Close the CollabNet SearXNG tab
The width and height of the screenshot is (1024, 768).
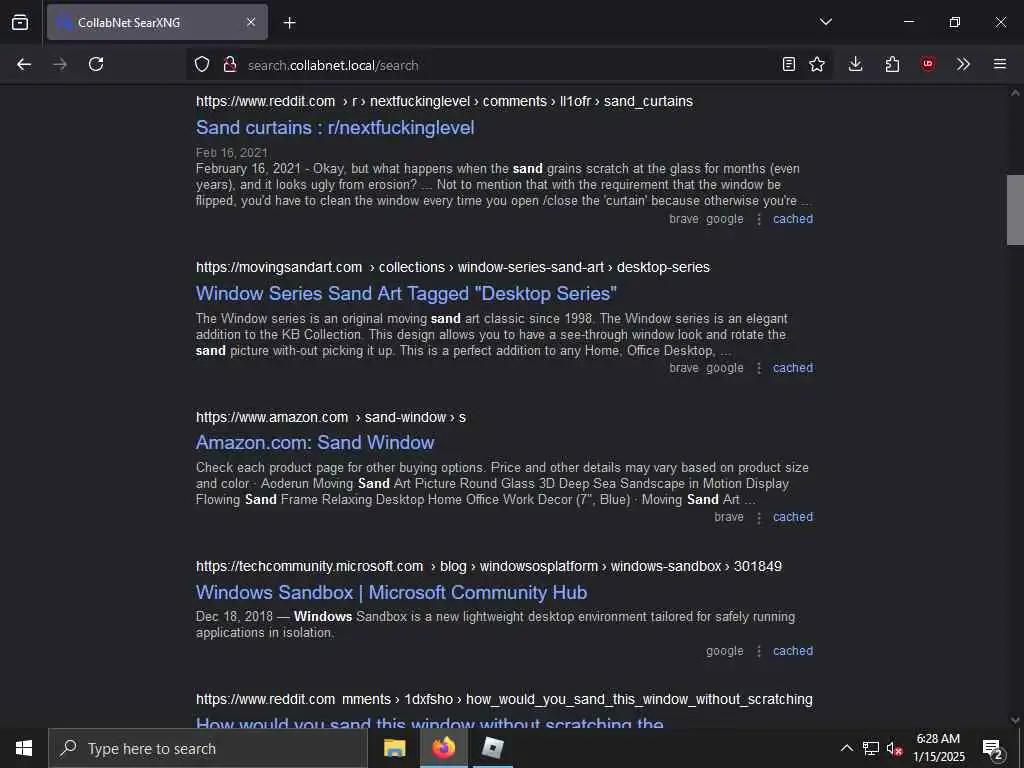[x=251, y=22]
